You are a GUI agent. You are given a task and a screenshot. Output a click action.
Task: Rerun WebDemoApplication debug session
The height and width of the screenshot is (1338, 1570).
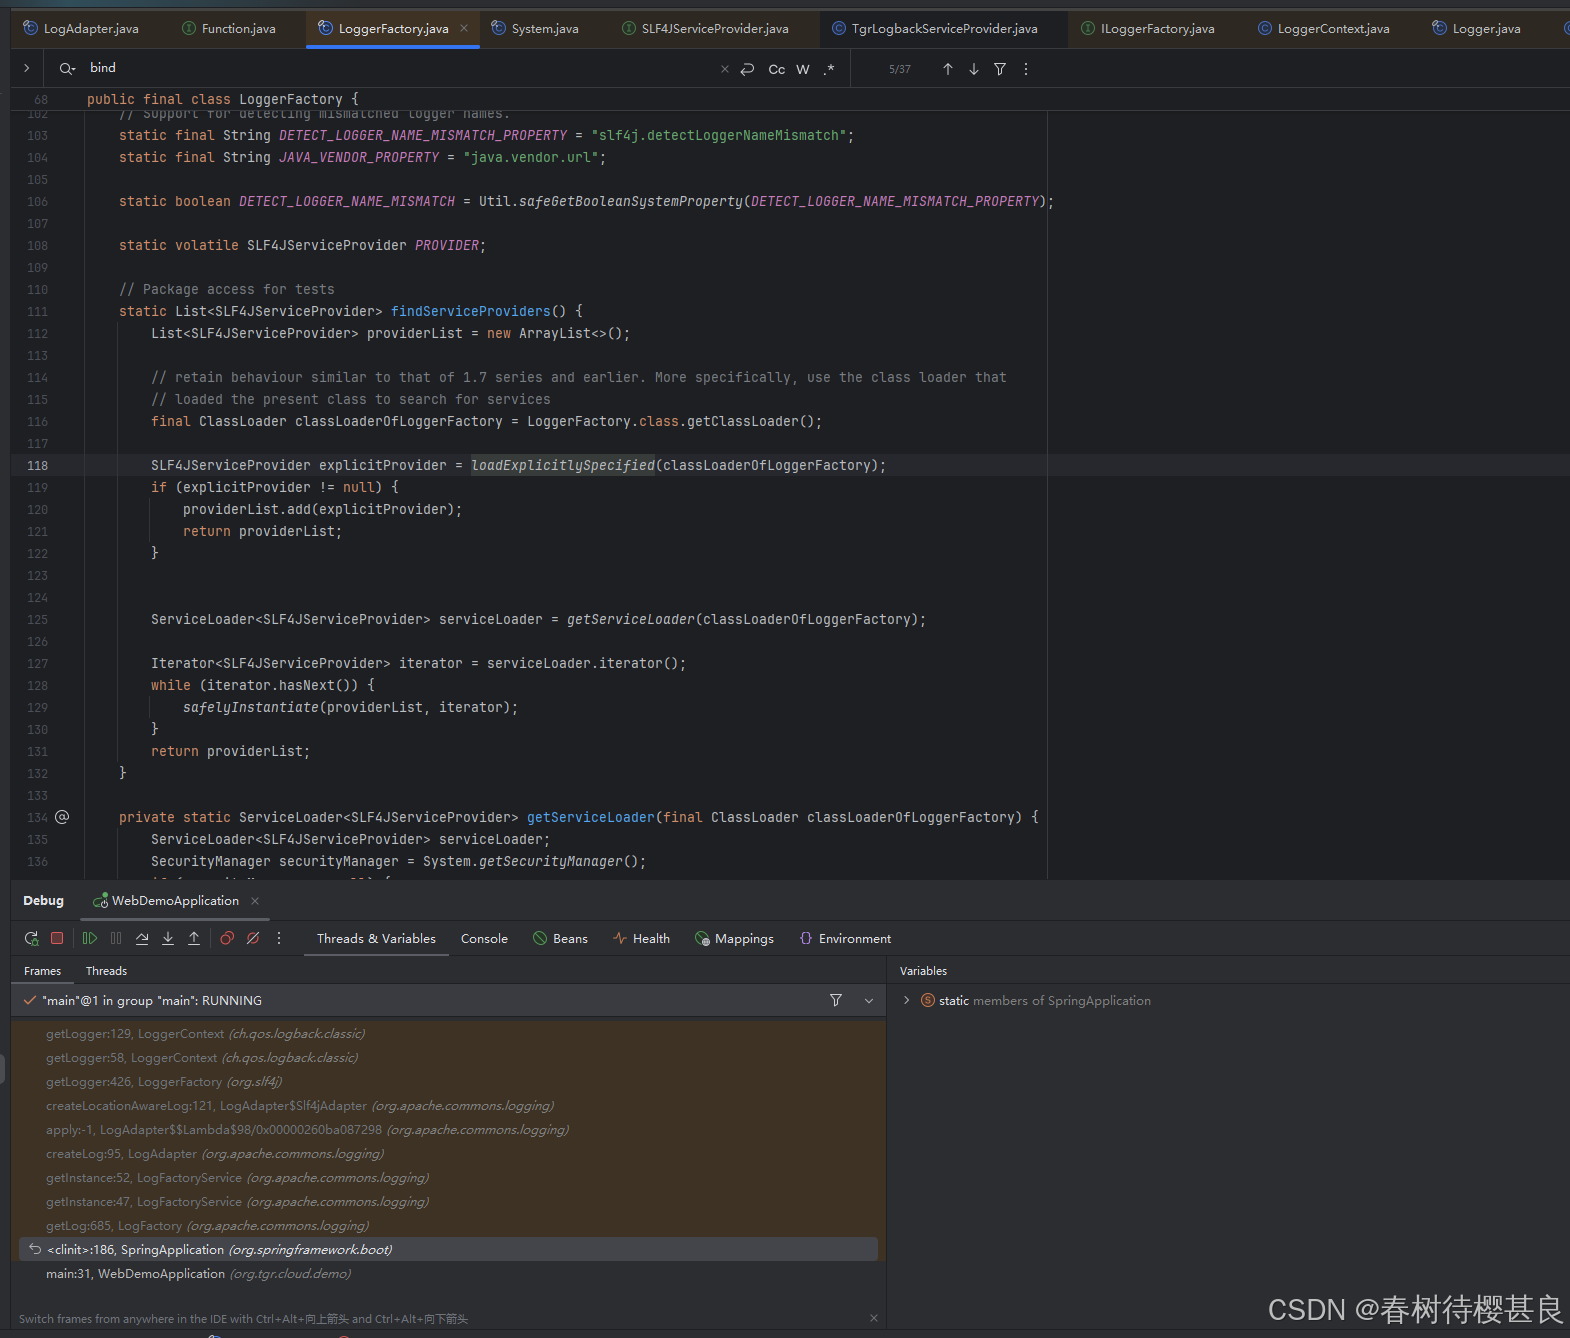pos(31,938)
